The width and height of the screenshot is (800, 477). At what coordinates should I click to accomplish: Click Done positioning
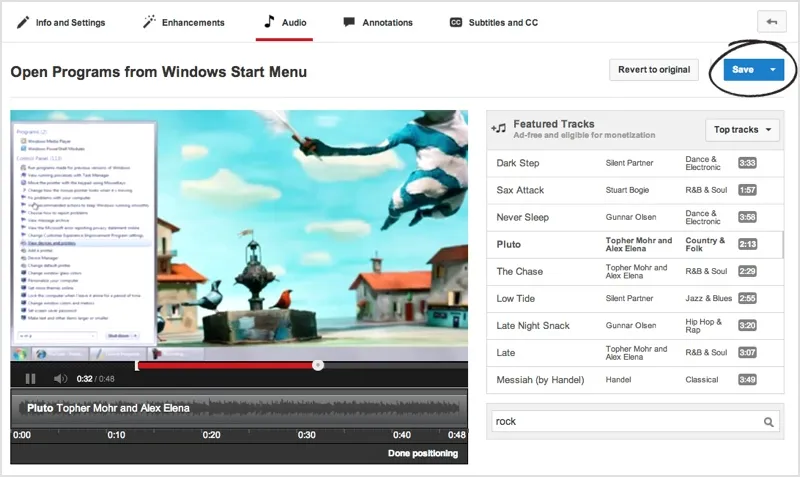(x=422, y=453)
